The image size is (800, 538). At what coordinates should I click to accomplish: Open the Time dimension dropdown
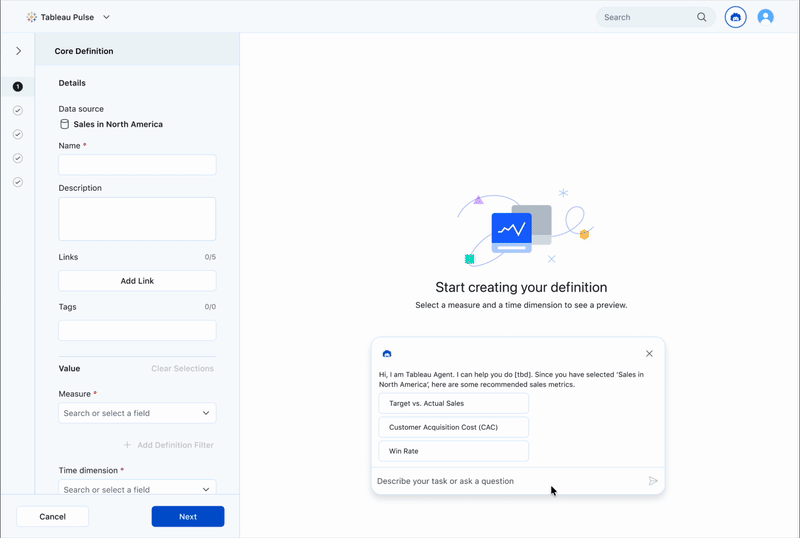pos(137,488)
